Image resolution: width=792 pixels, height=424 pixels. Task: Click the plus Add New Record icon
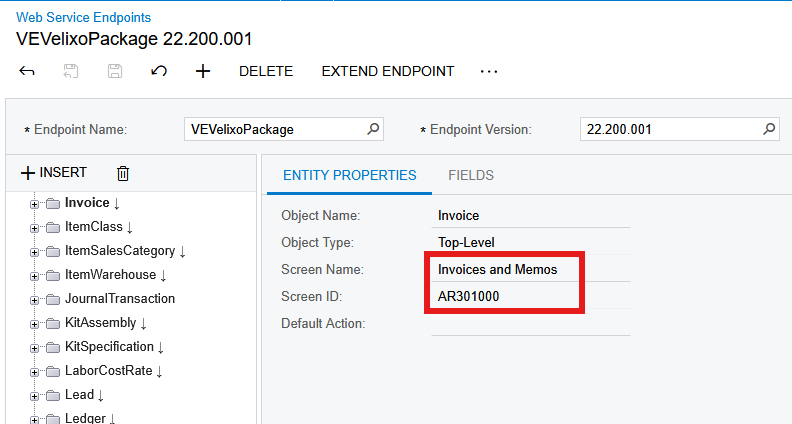tap(203, 71)
